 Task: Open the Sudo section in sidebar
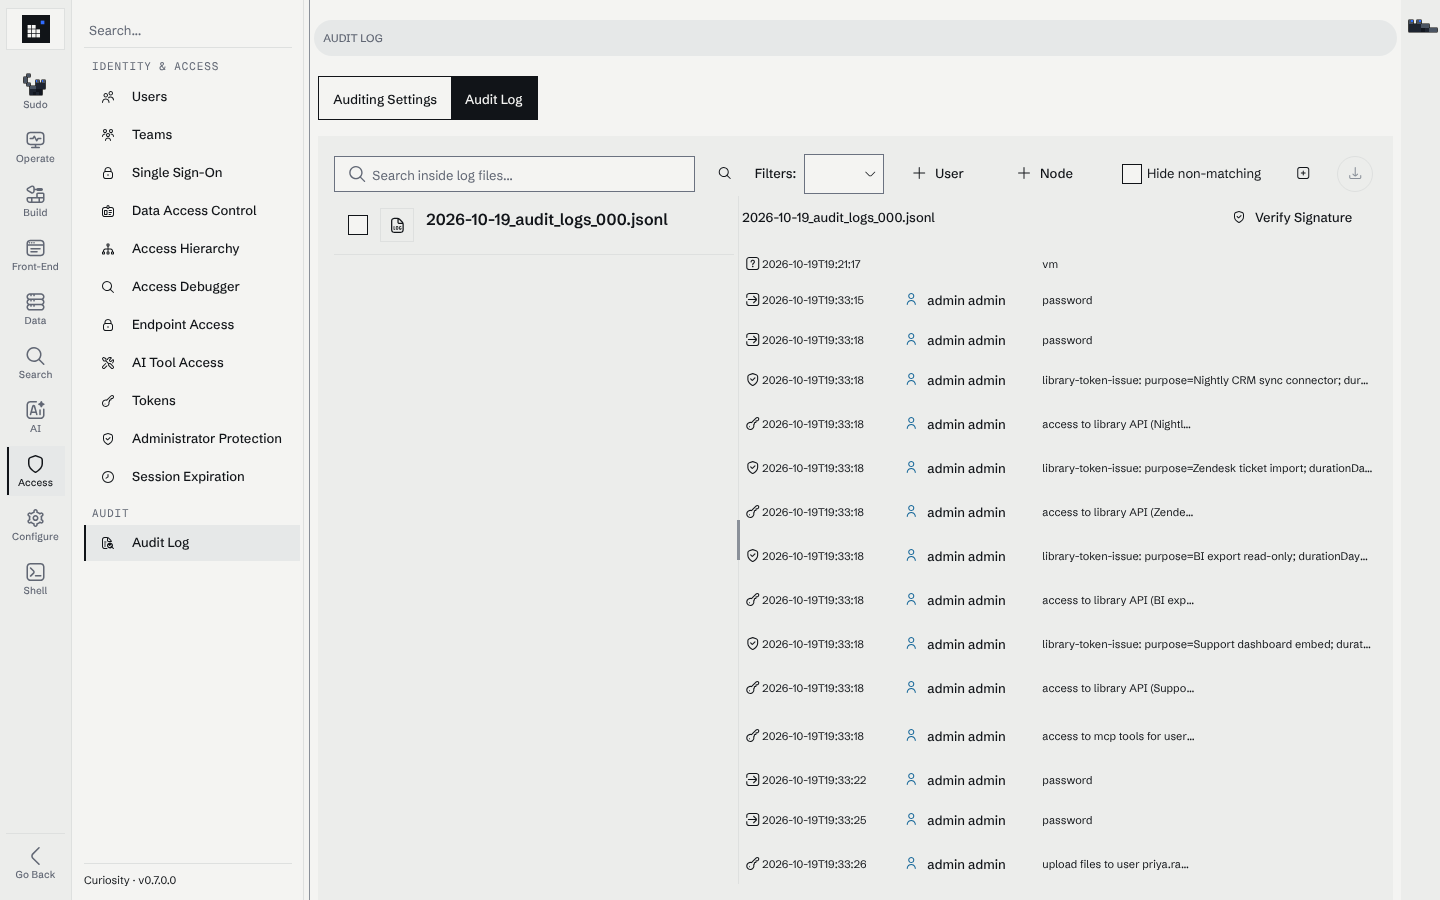tap(35, 91)
